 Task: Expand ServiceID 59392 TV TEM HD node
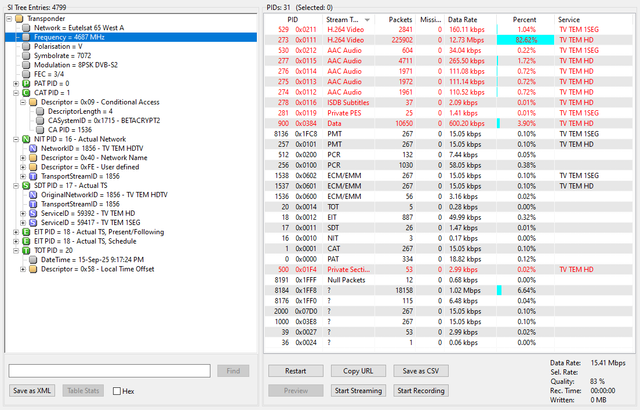[23, 213]
